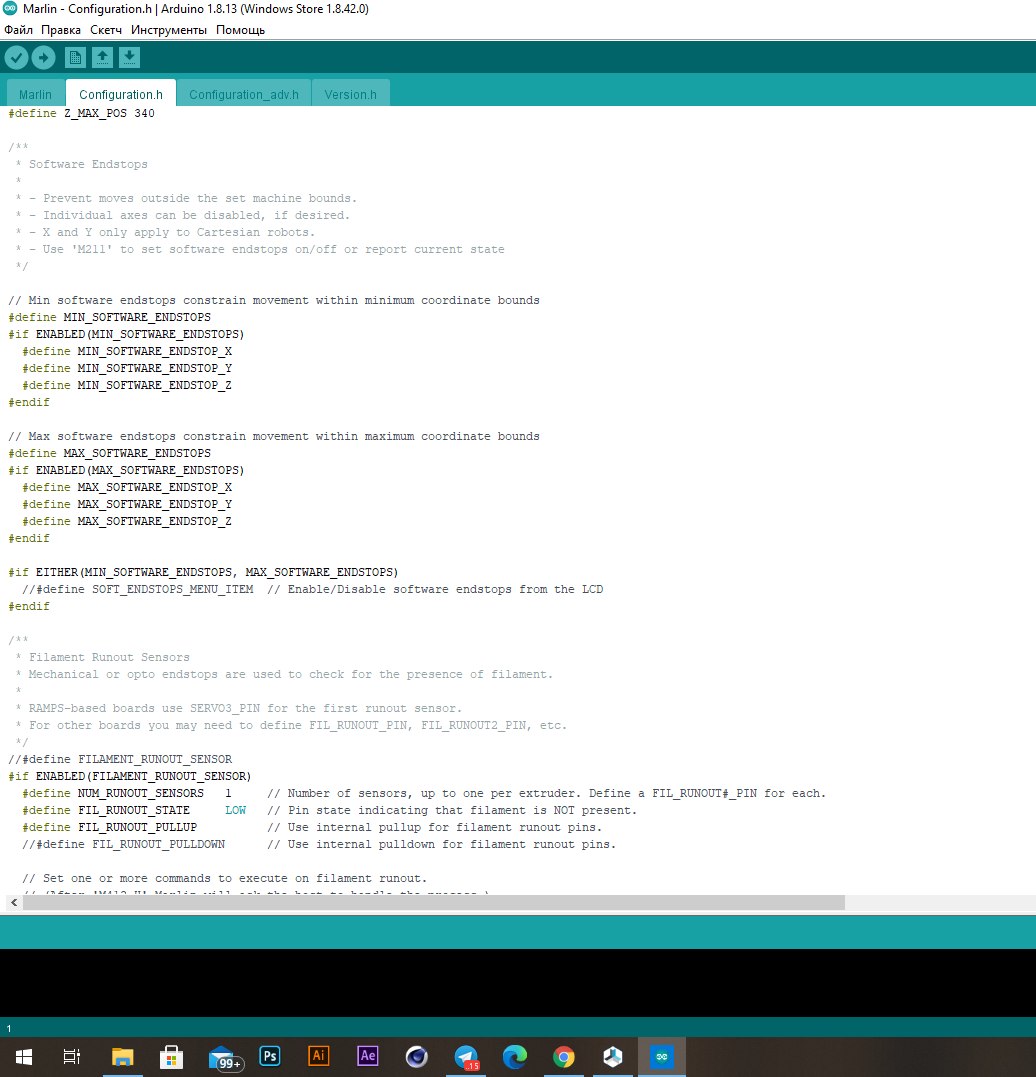Open the Инструменты menu
Viewport: 1036px width, 1077px height.
(169, 30)
